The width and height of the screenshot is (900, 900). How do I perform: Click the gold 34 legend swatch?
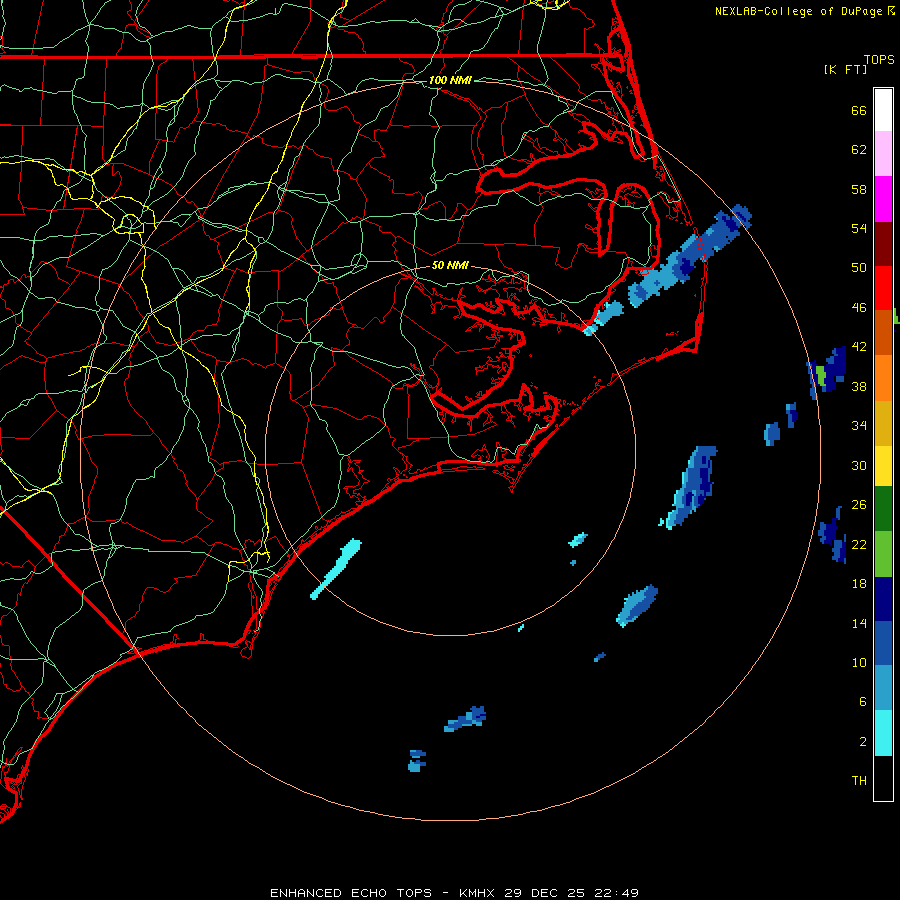883,422
